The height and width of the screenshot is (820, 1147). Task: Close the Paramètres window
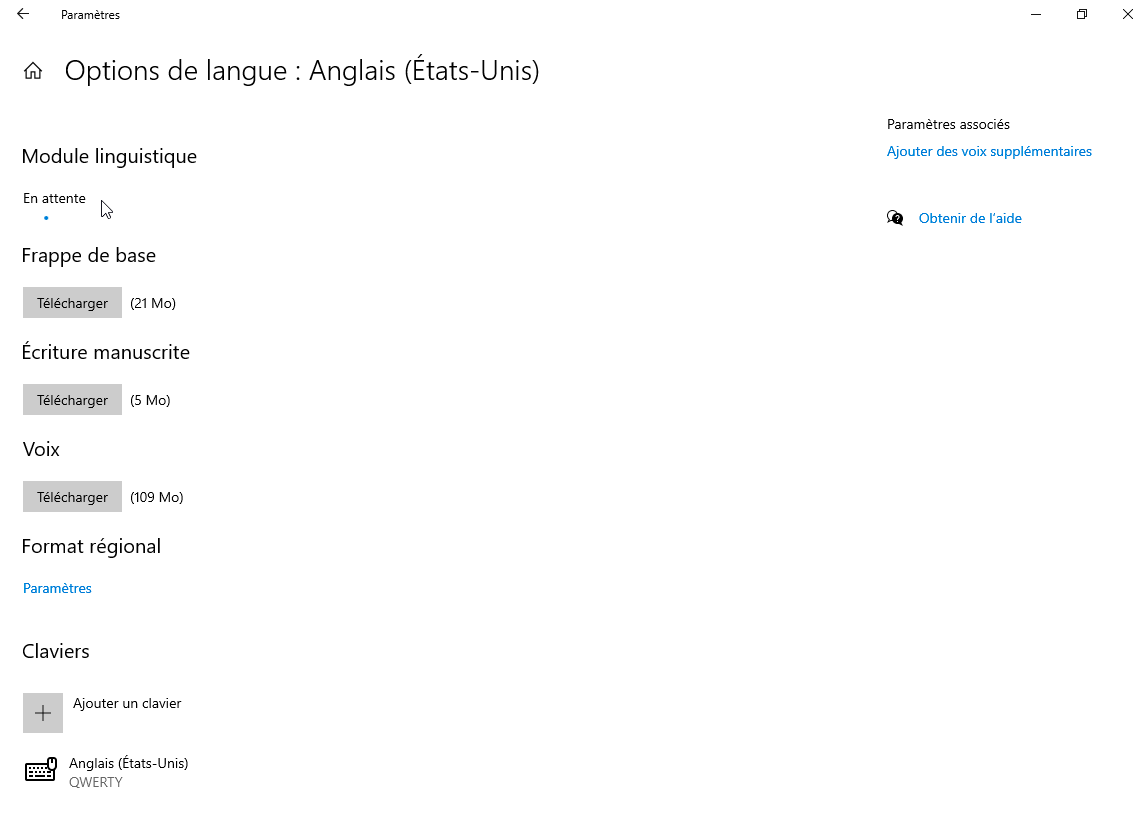click(x=1127, y=14)
